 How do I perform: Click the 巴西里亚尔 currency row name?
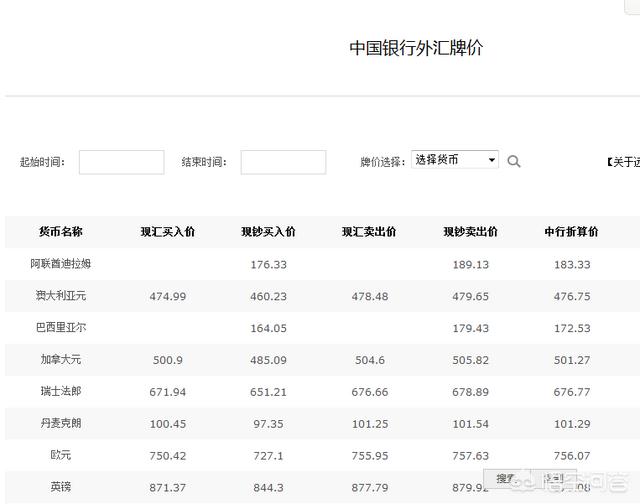coord(61,327)
